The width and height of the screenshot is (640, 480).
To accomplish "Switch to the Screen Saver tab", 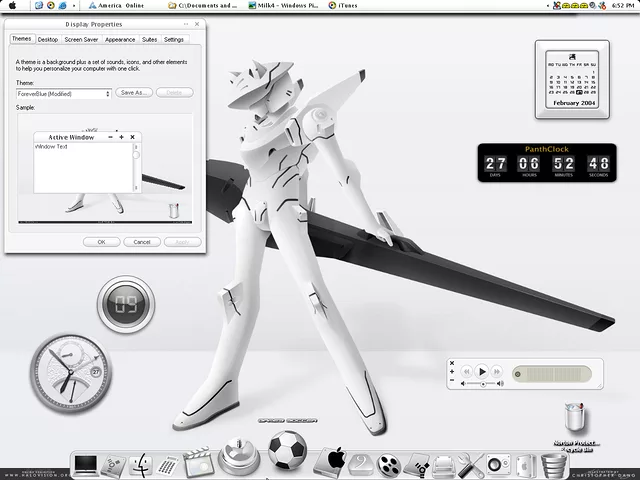I will point(81,40).
